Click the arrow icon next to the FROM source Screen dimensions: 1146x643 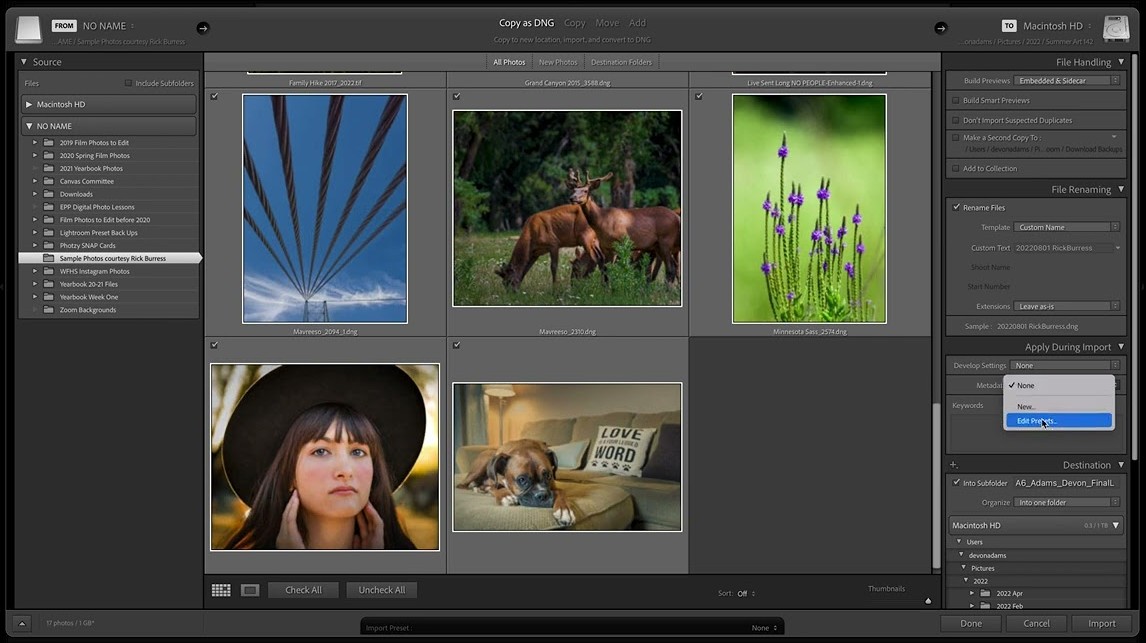point(202,28)
